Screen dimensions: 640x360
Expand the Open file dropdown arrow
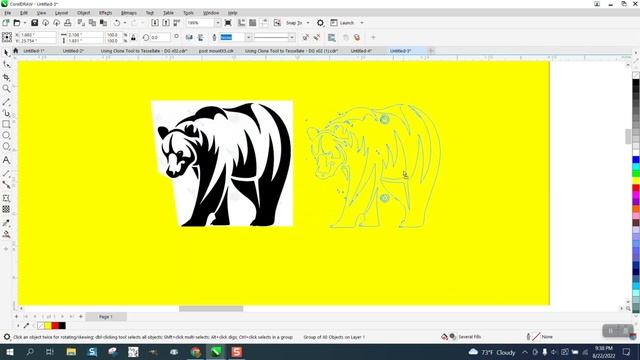(24, 23)
